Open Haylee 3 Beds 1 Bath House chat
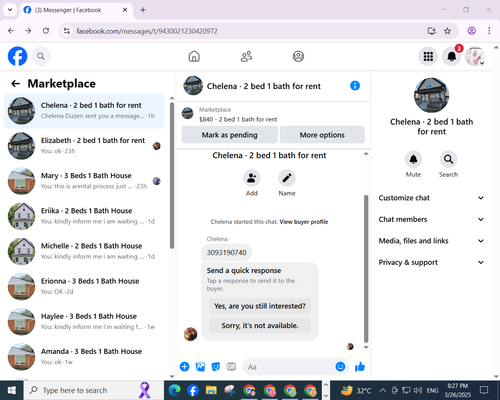This screenshot has height=400, width=500. [84, 322]
